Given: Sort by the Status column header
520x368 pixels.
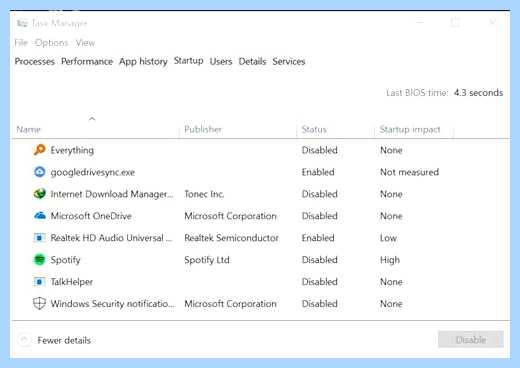Looking at the screenshot, I should tap(314, 129).
